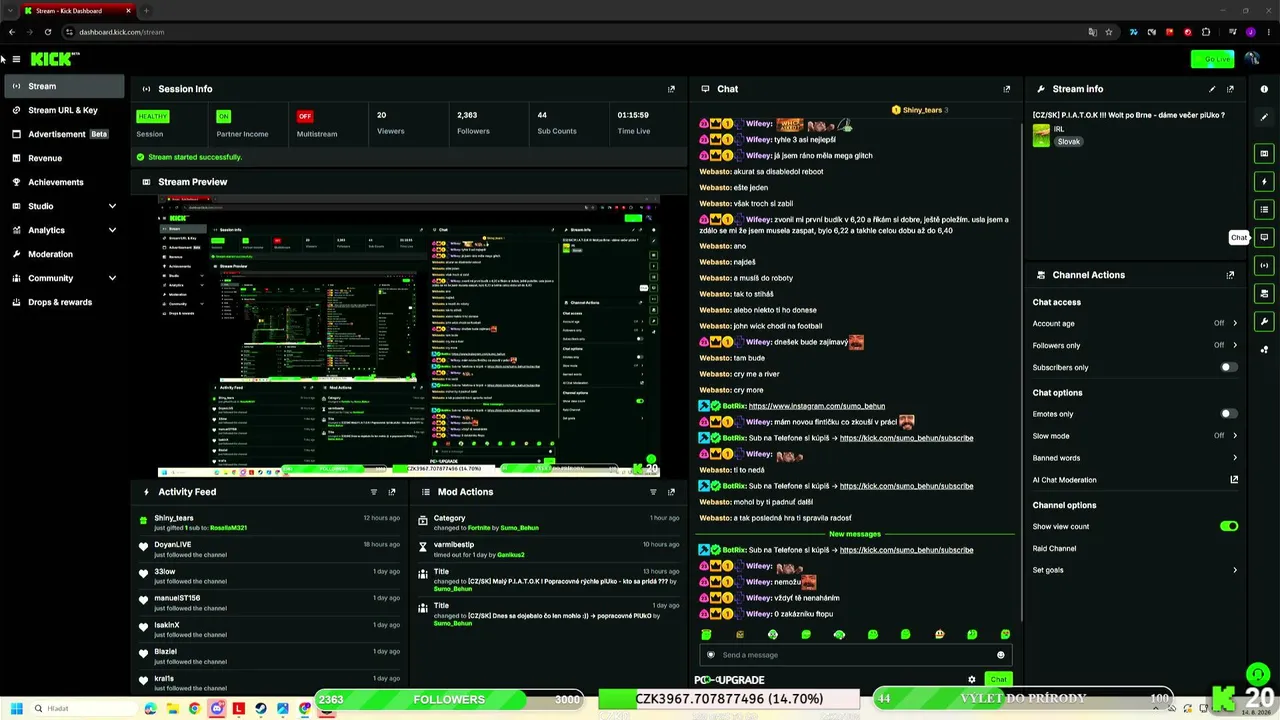Screen dimensions: 1280x720
Task: Click Ganikus2 moderator name in Mod Actions
Action: [x=510, y=555]
